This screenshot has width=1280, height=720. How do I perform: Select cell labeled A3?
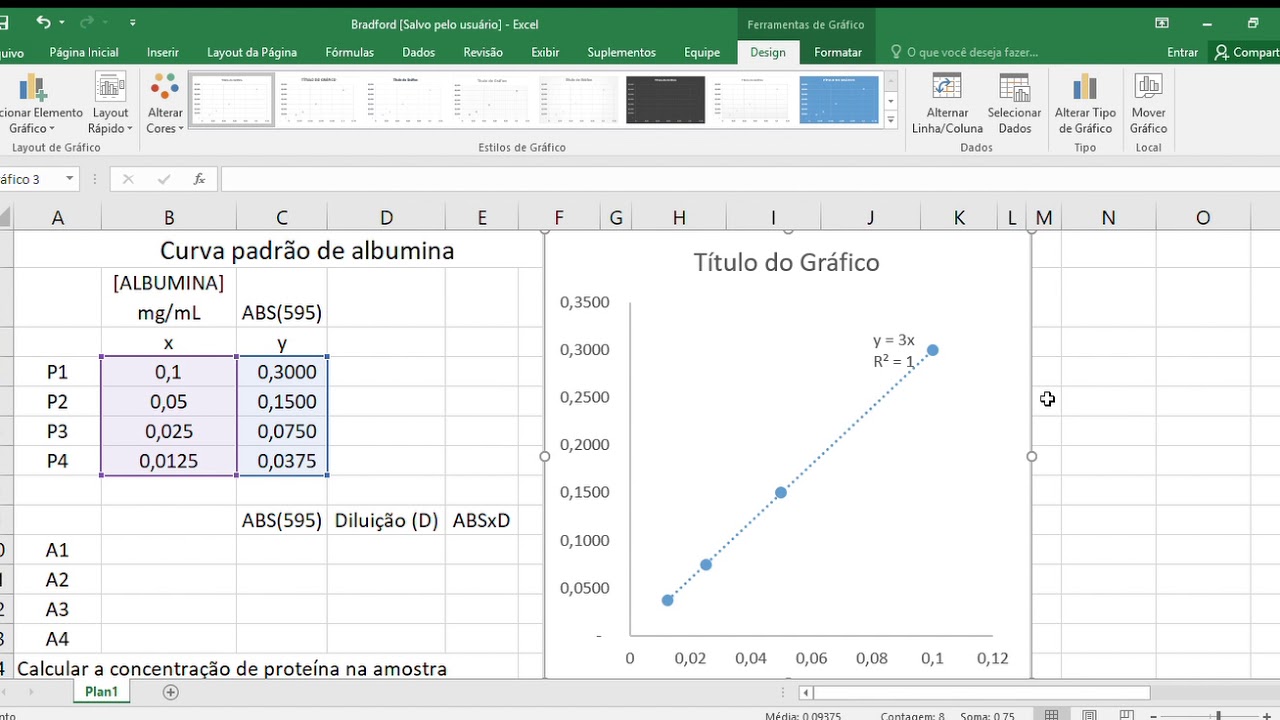click(57, 609)
